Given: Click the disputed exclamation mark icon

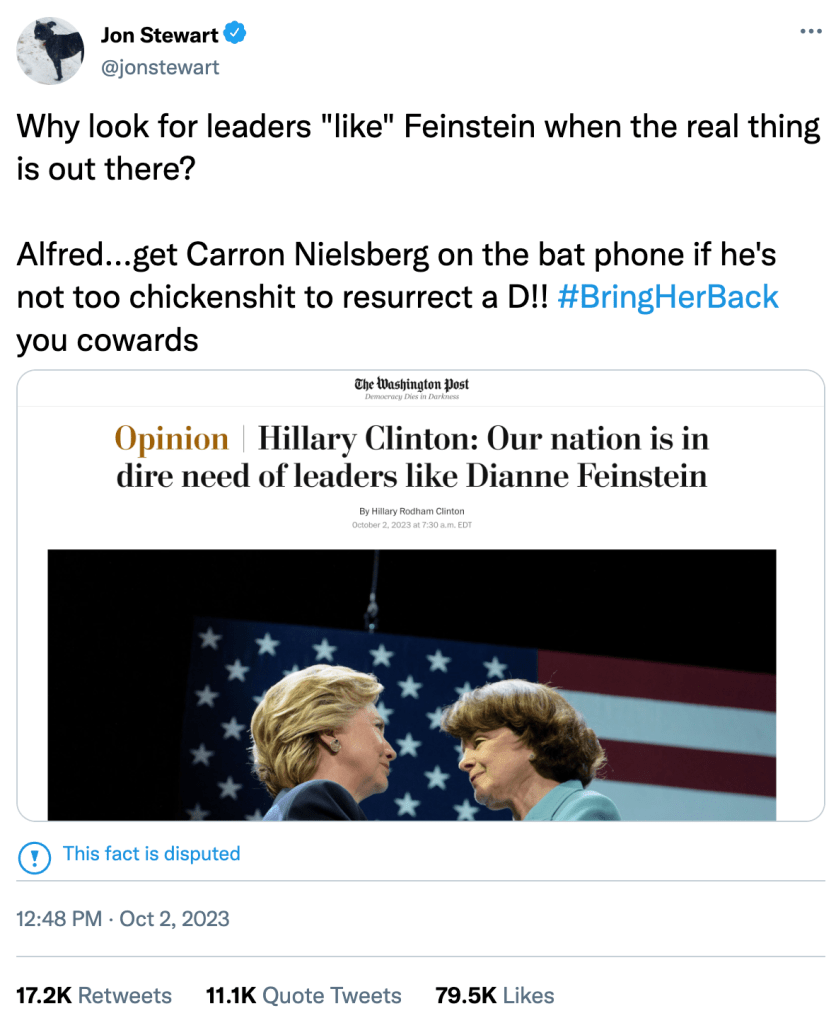Looking at the screenshot, I should [x=37, y=856].
